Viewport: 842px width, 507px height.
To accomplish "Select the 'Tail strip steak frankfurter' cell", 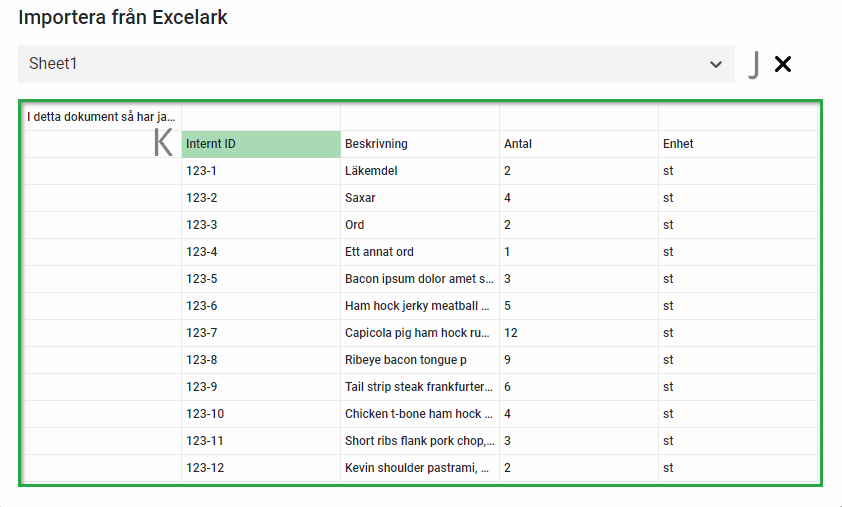I will [419, 387].
